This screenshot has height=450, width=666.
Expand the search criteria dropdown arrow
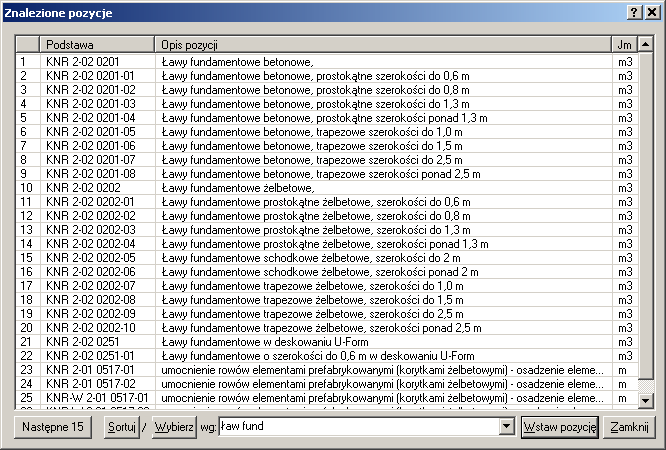(x=506, y=427)
